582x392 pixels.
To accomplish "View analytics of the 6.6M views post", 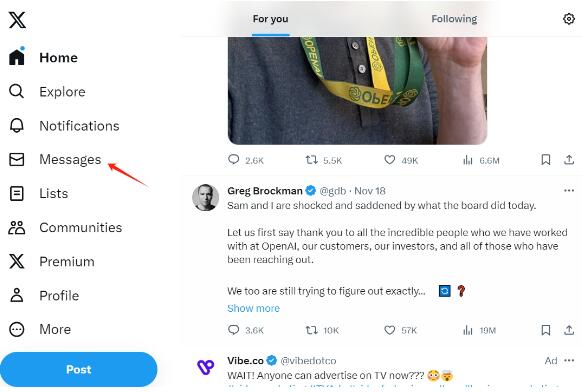I will tap(468, 160).
